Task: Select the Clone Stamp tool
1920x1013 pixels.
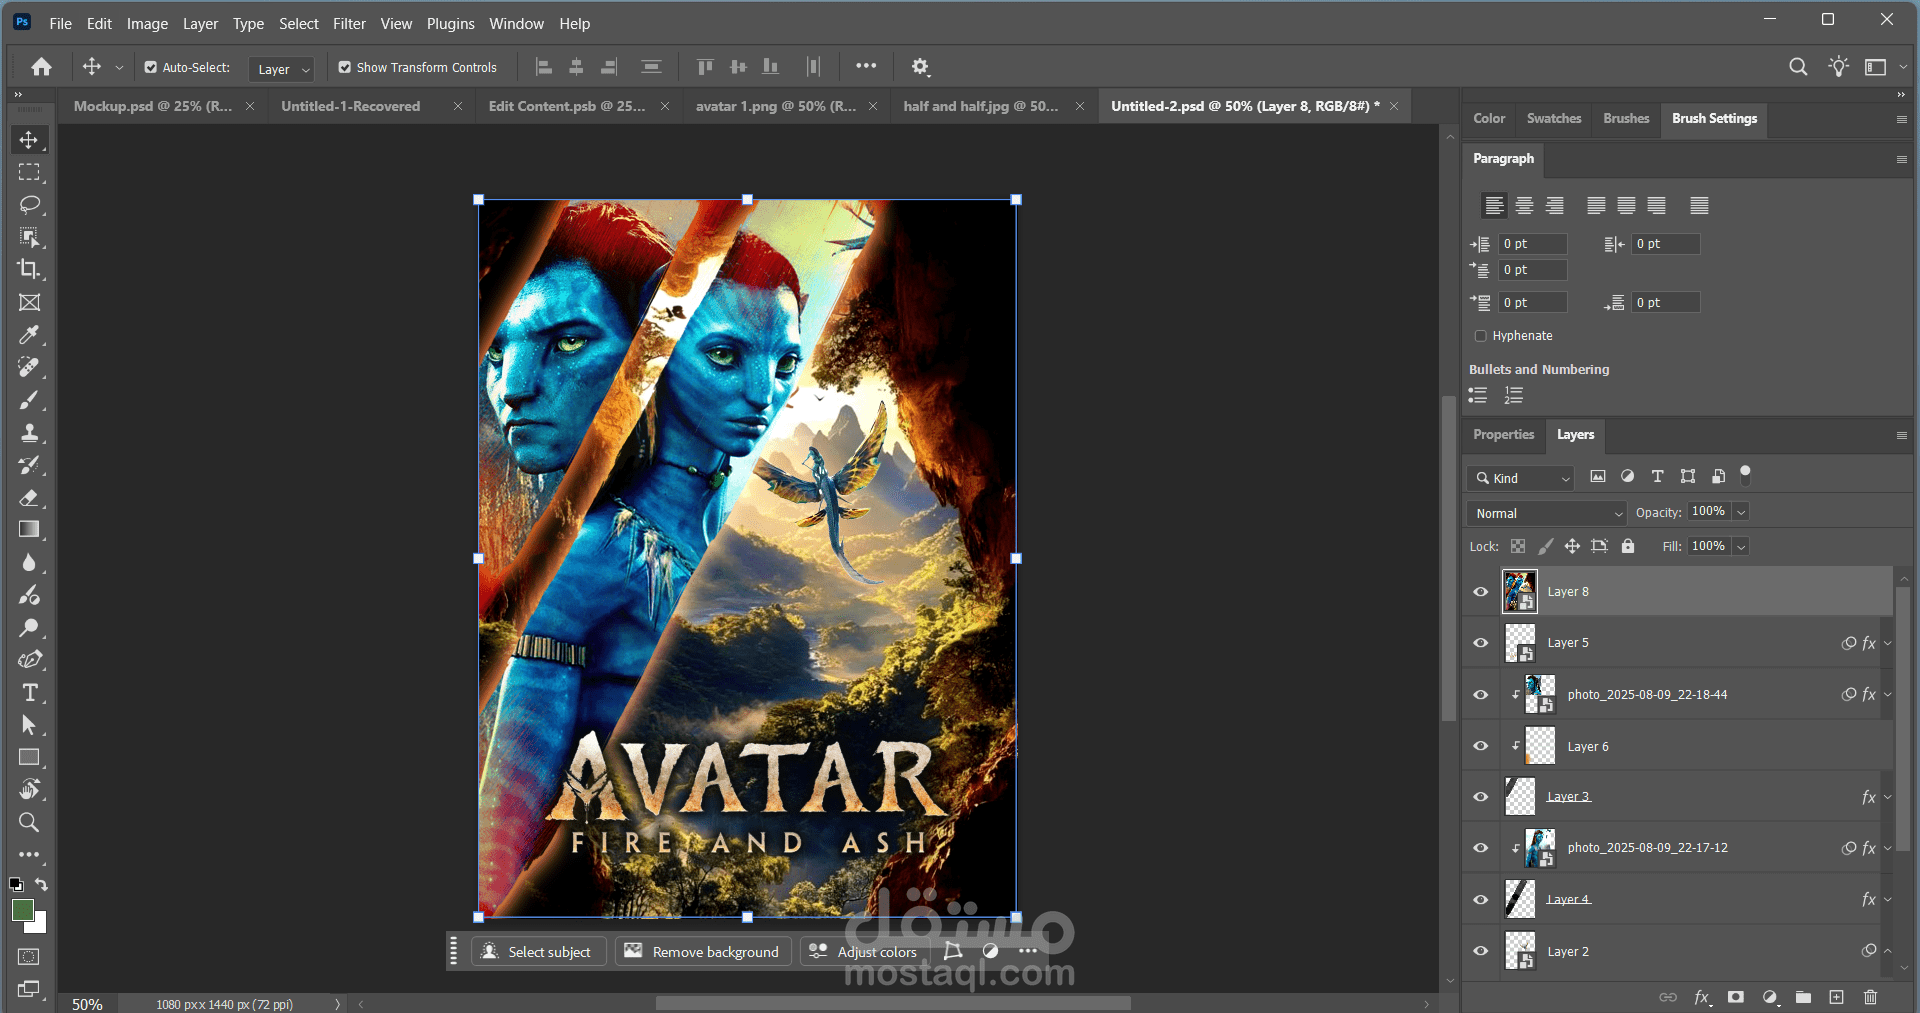Action: pyautogui.click(x=29, y=433)
